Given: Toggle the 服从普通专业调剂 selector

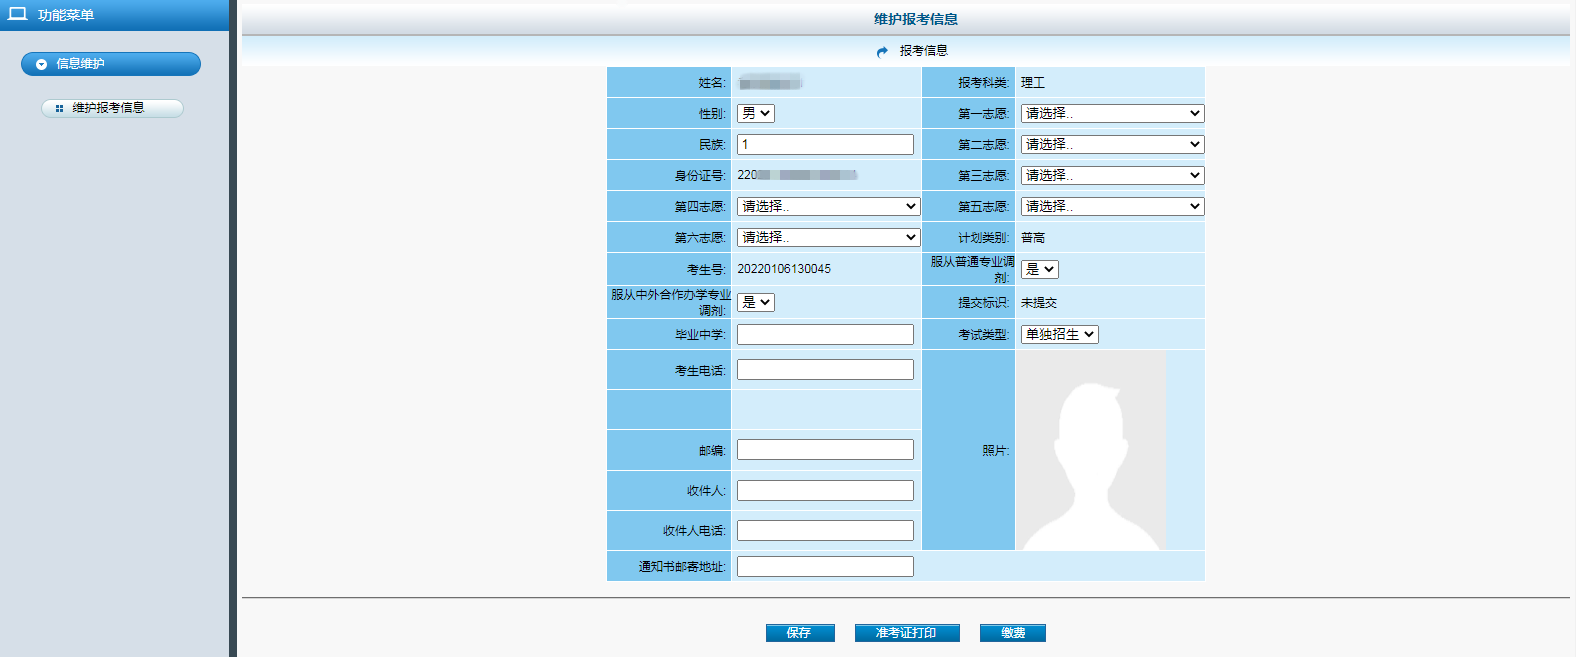Looking at the screenshot, I should [x=1039, y=270].
